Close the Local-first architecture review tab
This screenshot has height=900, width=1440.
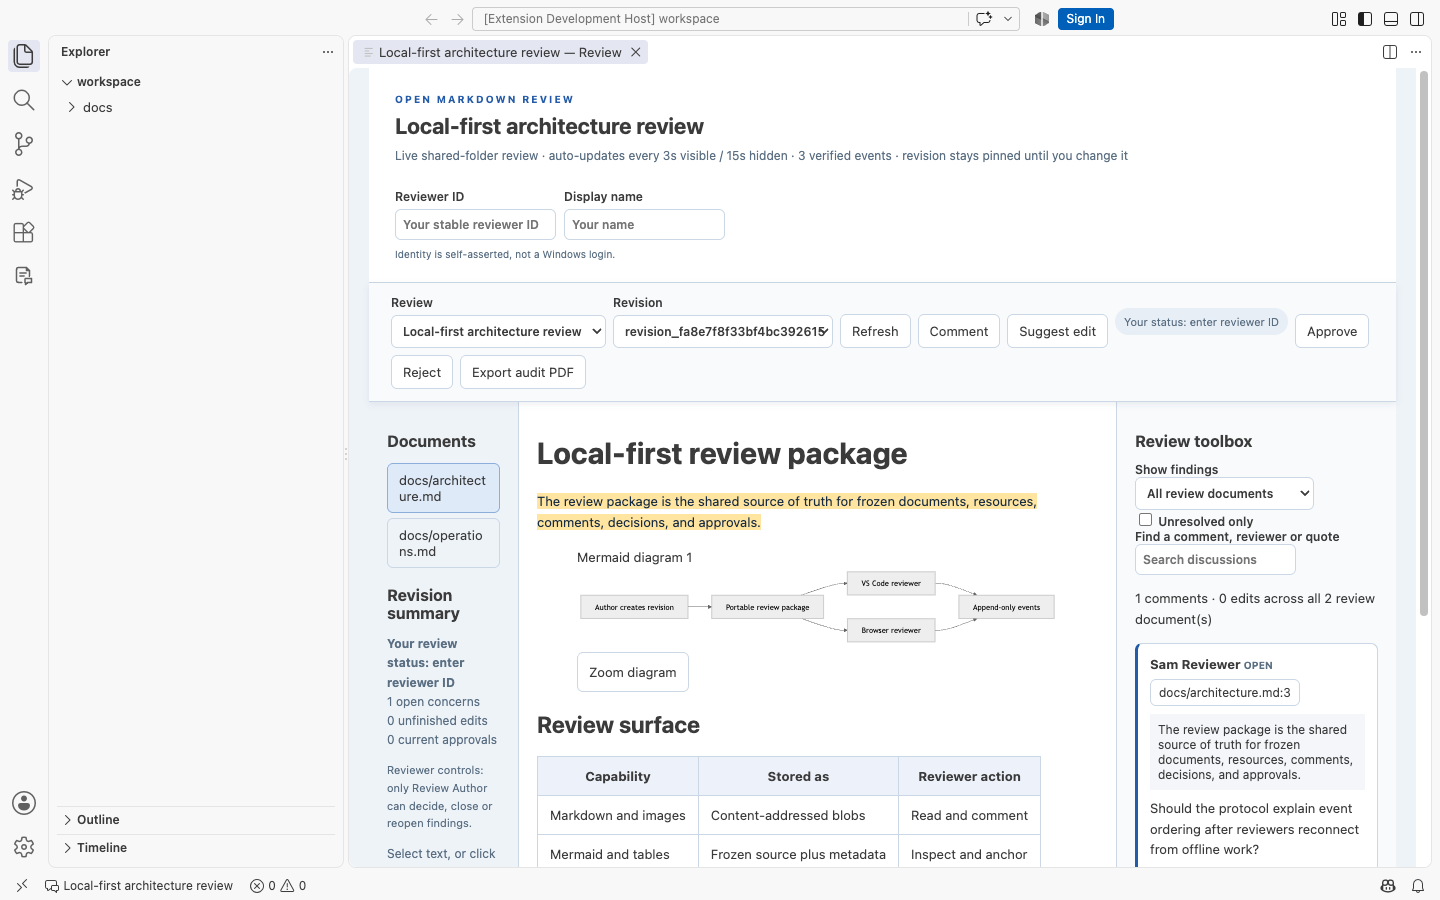point(635,52)
